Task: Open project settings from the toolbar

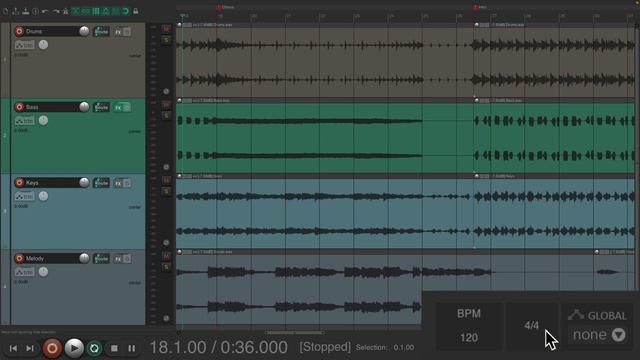Action: pos(36,11)
